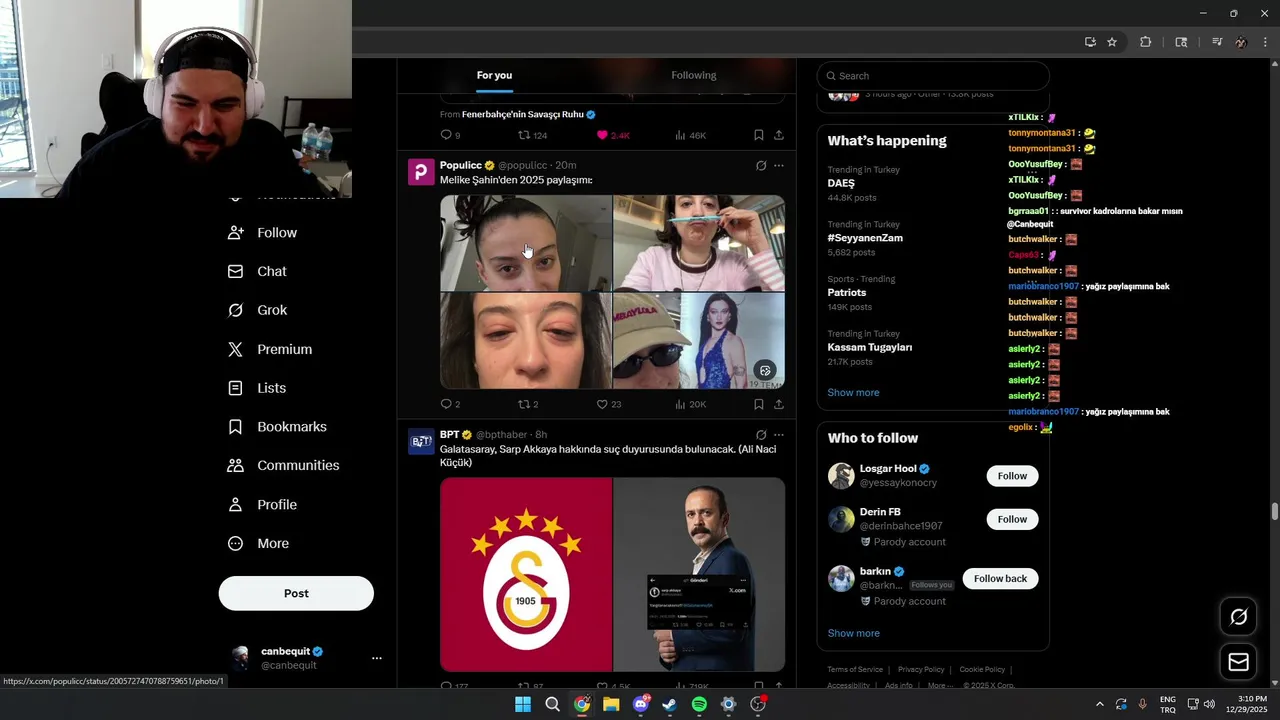1280x720 pixels.
Task: Open Windows taskbar Search
Action: click(552, 704)
